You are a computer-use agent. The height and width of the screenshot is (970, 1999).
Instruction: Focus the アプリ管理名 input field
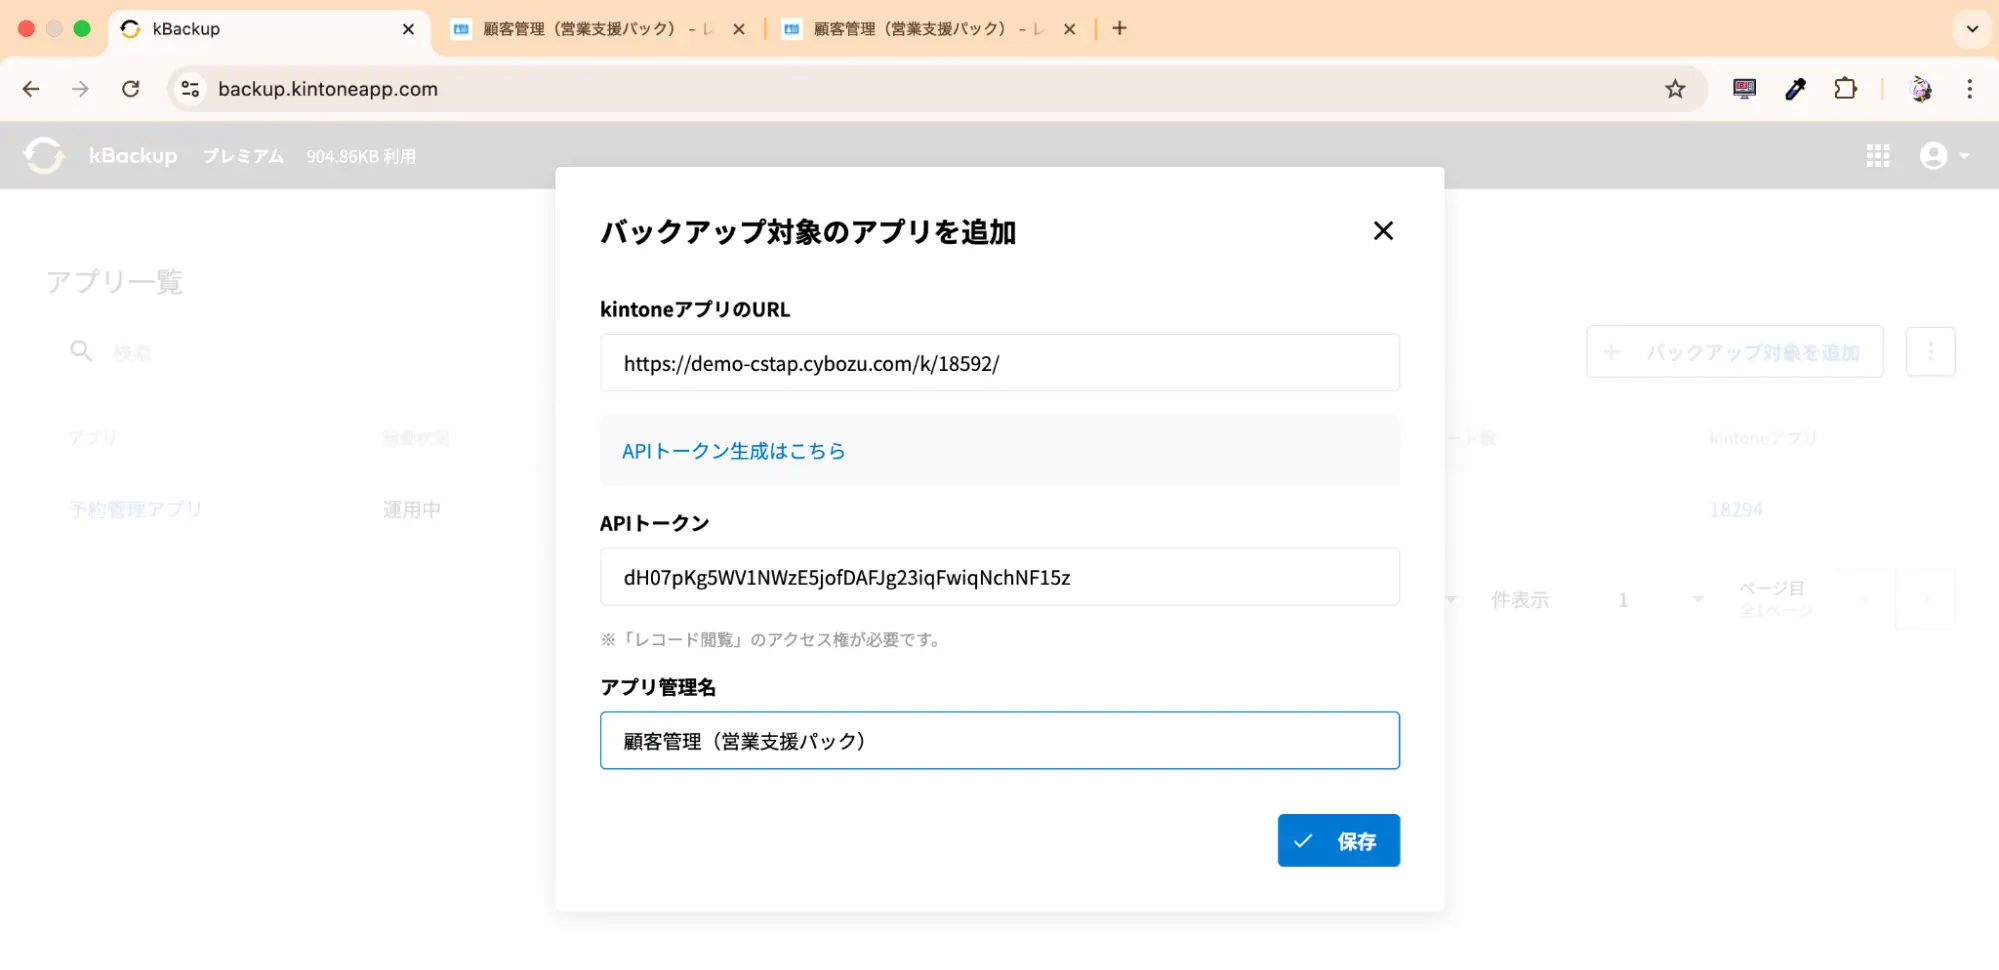(x=999, y=741)
